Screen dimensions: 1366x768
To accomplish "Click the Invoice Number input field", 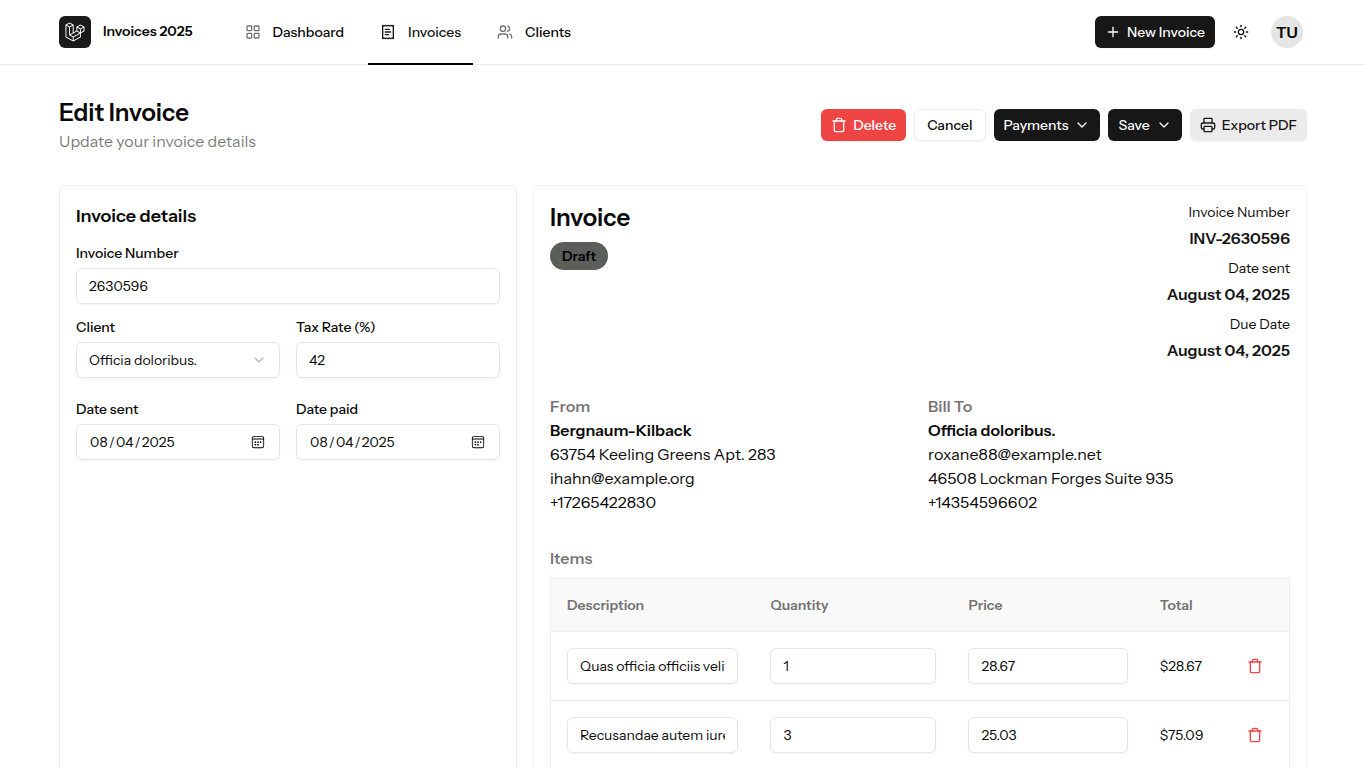I will [x=288, y=286].
